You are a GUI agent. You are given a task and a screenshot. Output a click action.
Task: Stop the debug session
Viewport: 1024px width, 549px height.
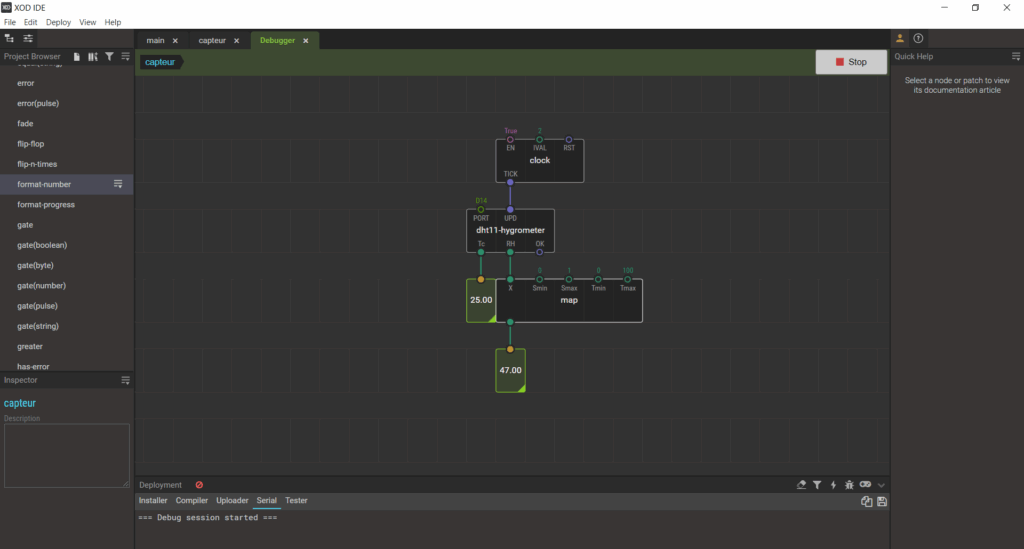[x=851, y=62]
